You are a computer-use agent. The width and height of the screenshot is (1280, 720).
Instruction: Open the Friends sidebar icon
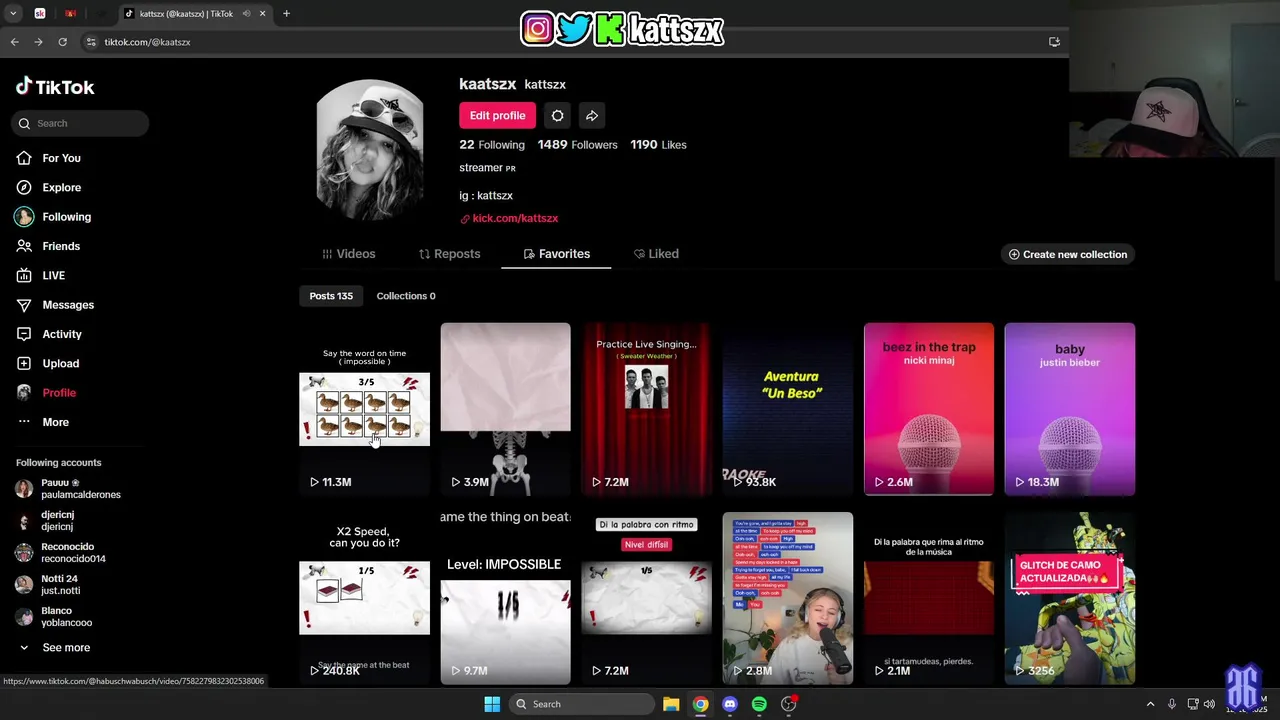click(24, 246)
